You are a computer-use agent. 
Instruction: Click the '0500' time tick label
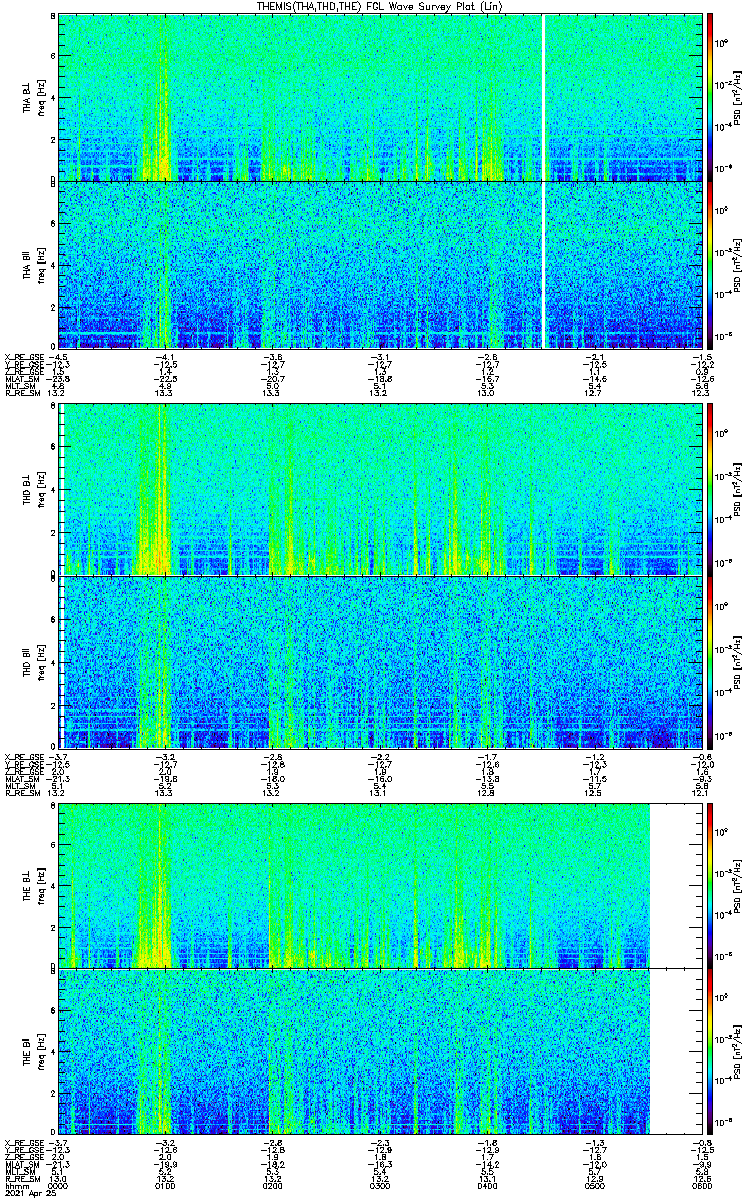coord(594,1186)
